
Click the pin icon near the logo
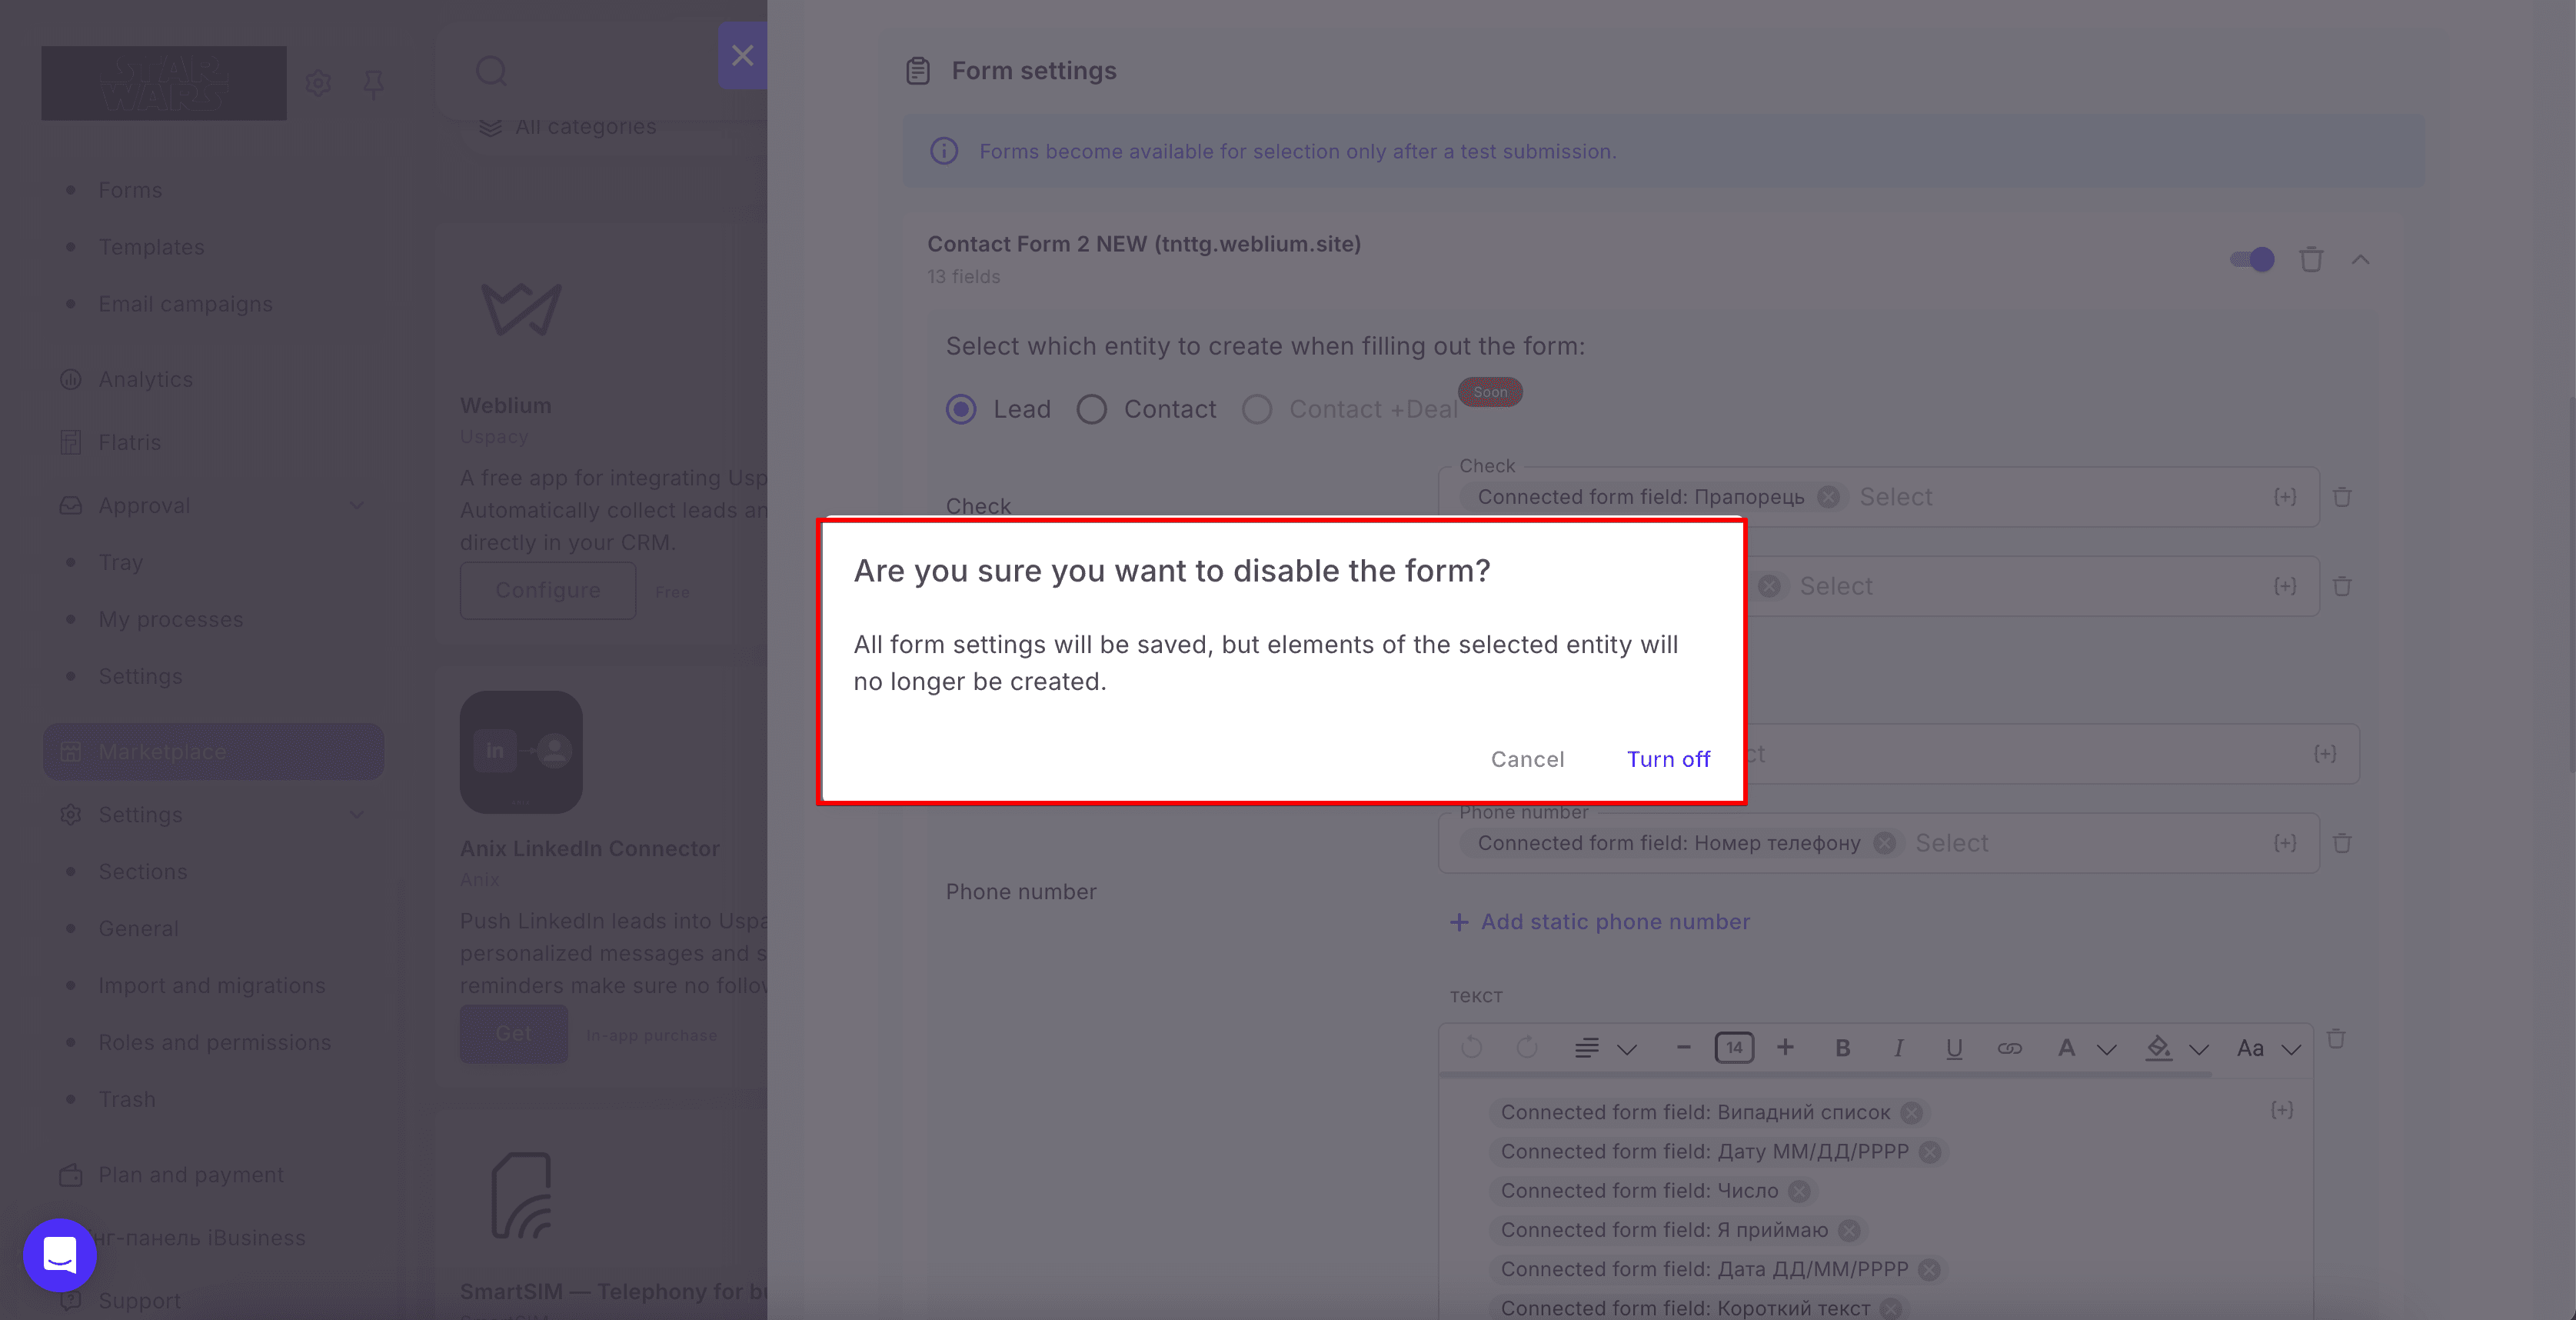coord(373,84)
